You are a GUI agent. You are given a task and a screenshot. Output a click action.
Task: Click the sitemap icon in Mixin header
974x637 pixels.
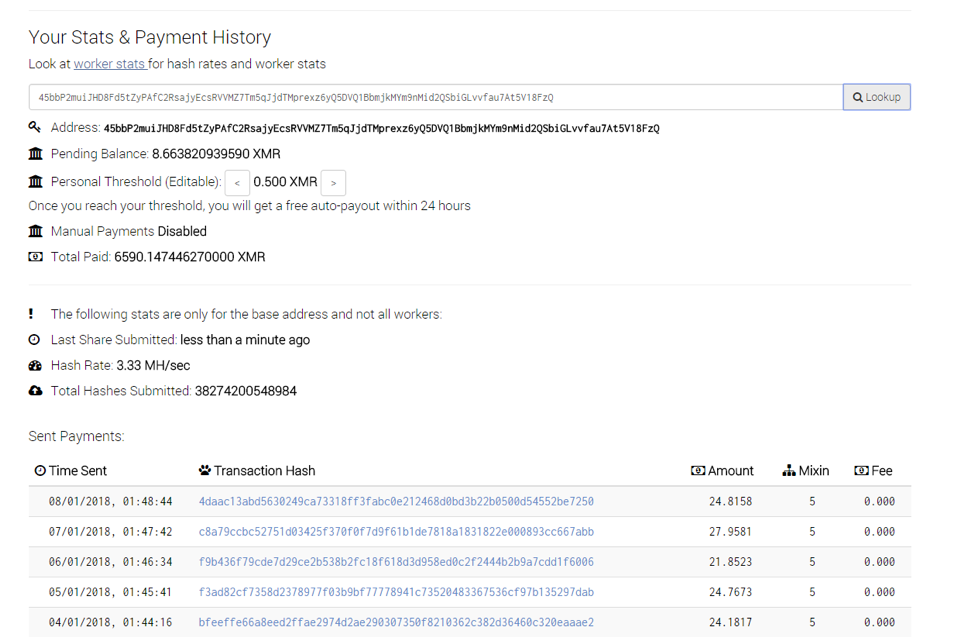[789, 470]
